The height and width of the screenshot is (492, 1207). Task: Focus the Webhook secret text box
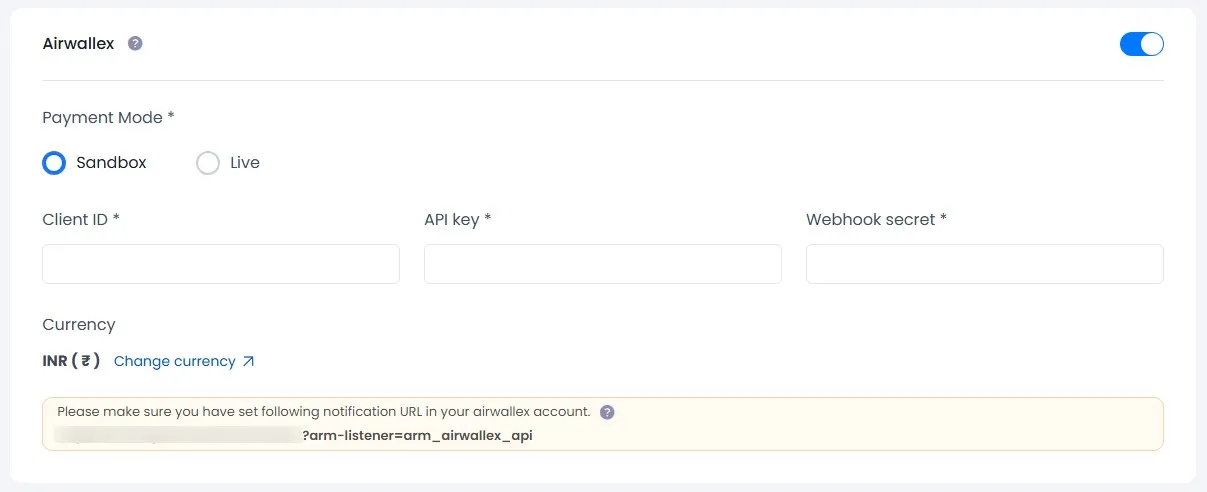(x=984, y=264)
